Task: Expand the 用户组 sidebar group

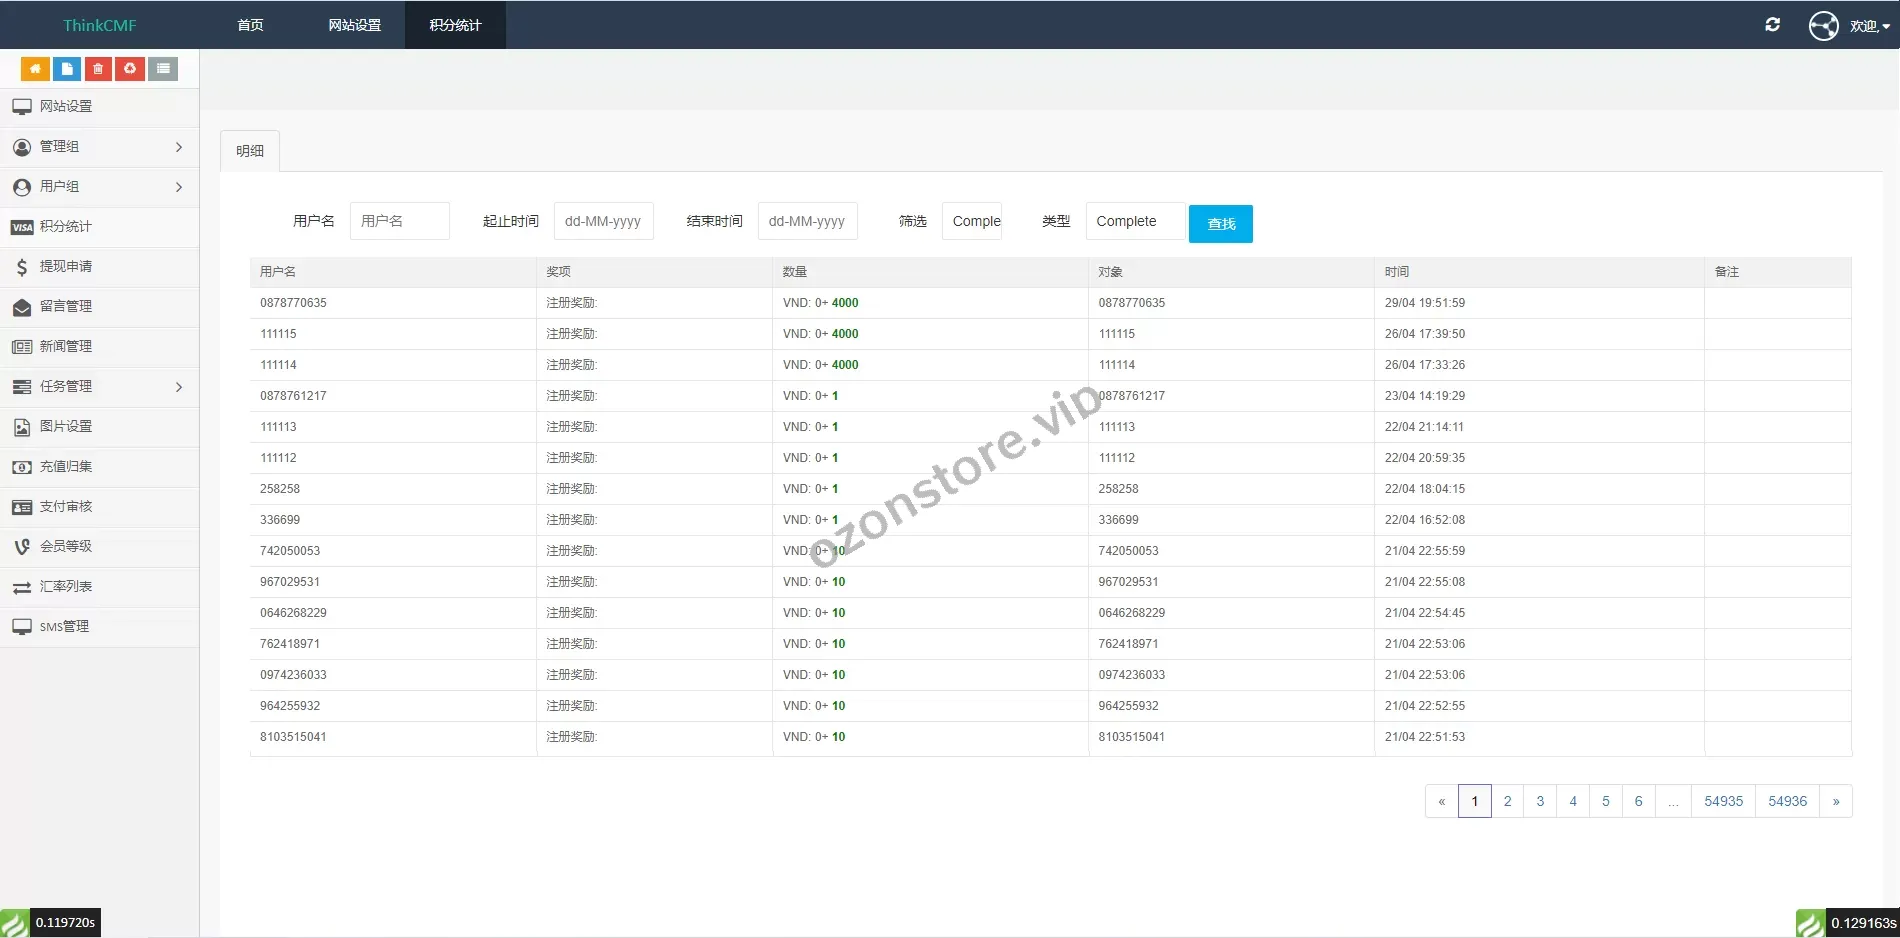Action: pos(98,187)
